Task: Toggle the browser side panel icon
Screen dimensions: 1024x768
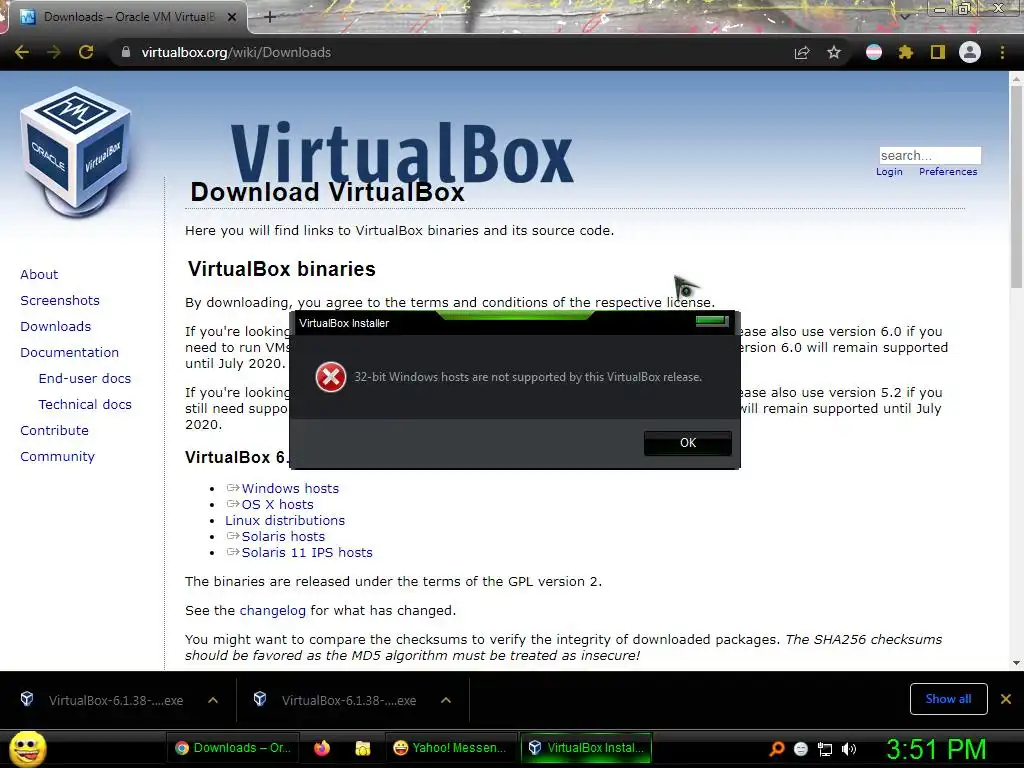Action: (938, 52)
